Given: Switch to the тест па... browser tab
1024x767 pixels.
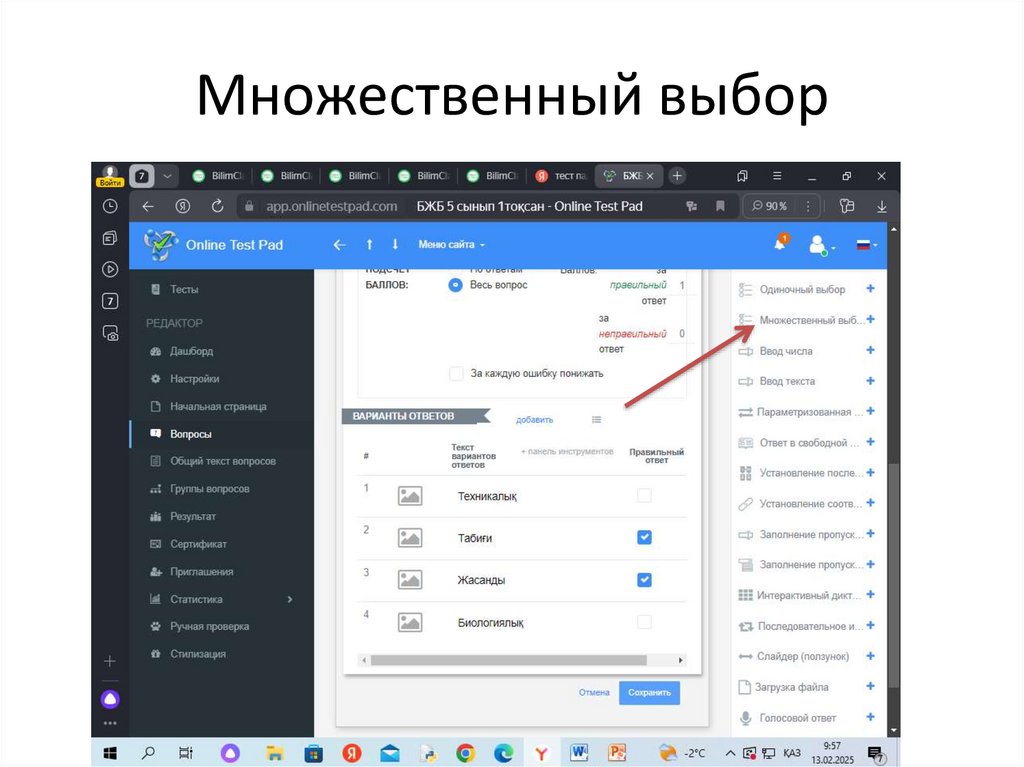Looking at the screenshot, I should [x=560, y=176].
